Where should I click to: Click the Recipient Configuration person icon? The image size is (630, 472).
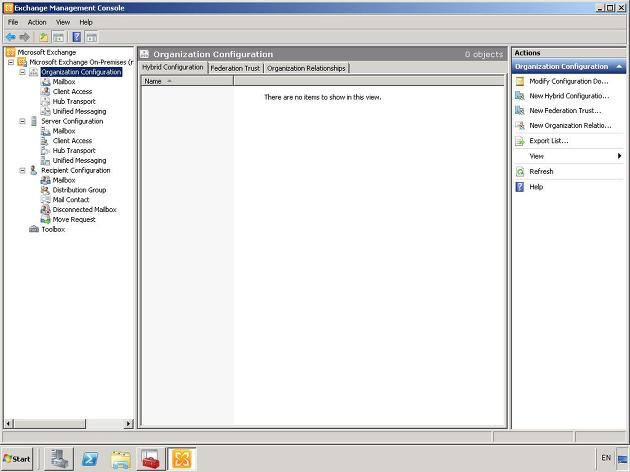click(x=34, y=170)
